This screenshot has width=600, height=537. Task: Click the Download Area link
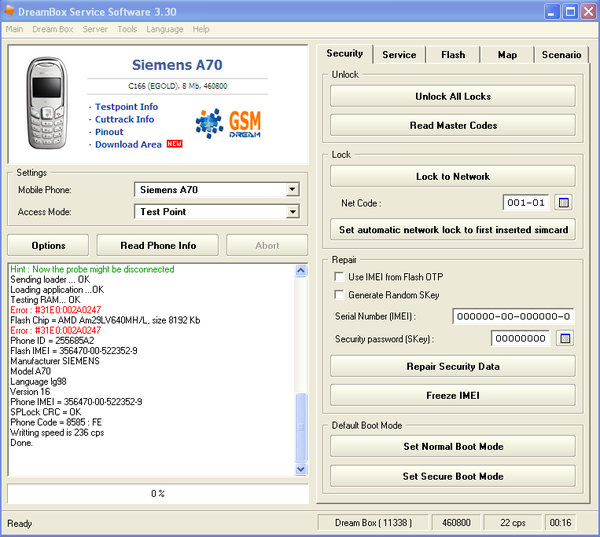click(128, 145)
